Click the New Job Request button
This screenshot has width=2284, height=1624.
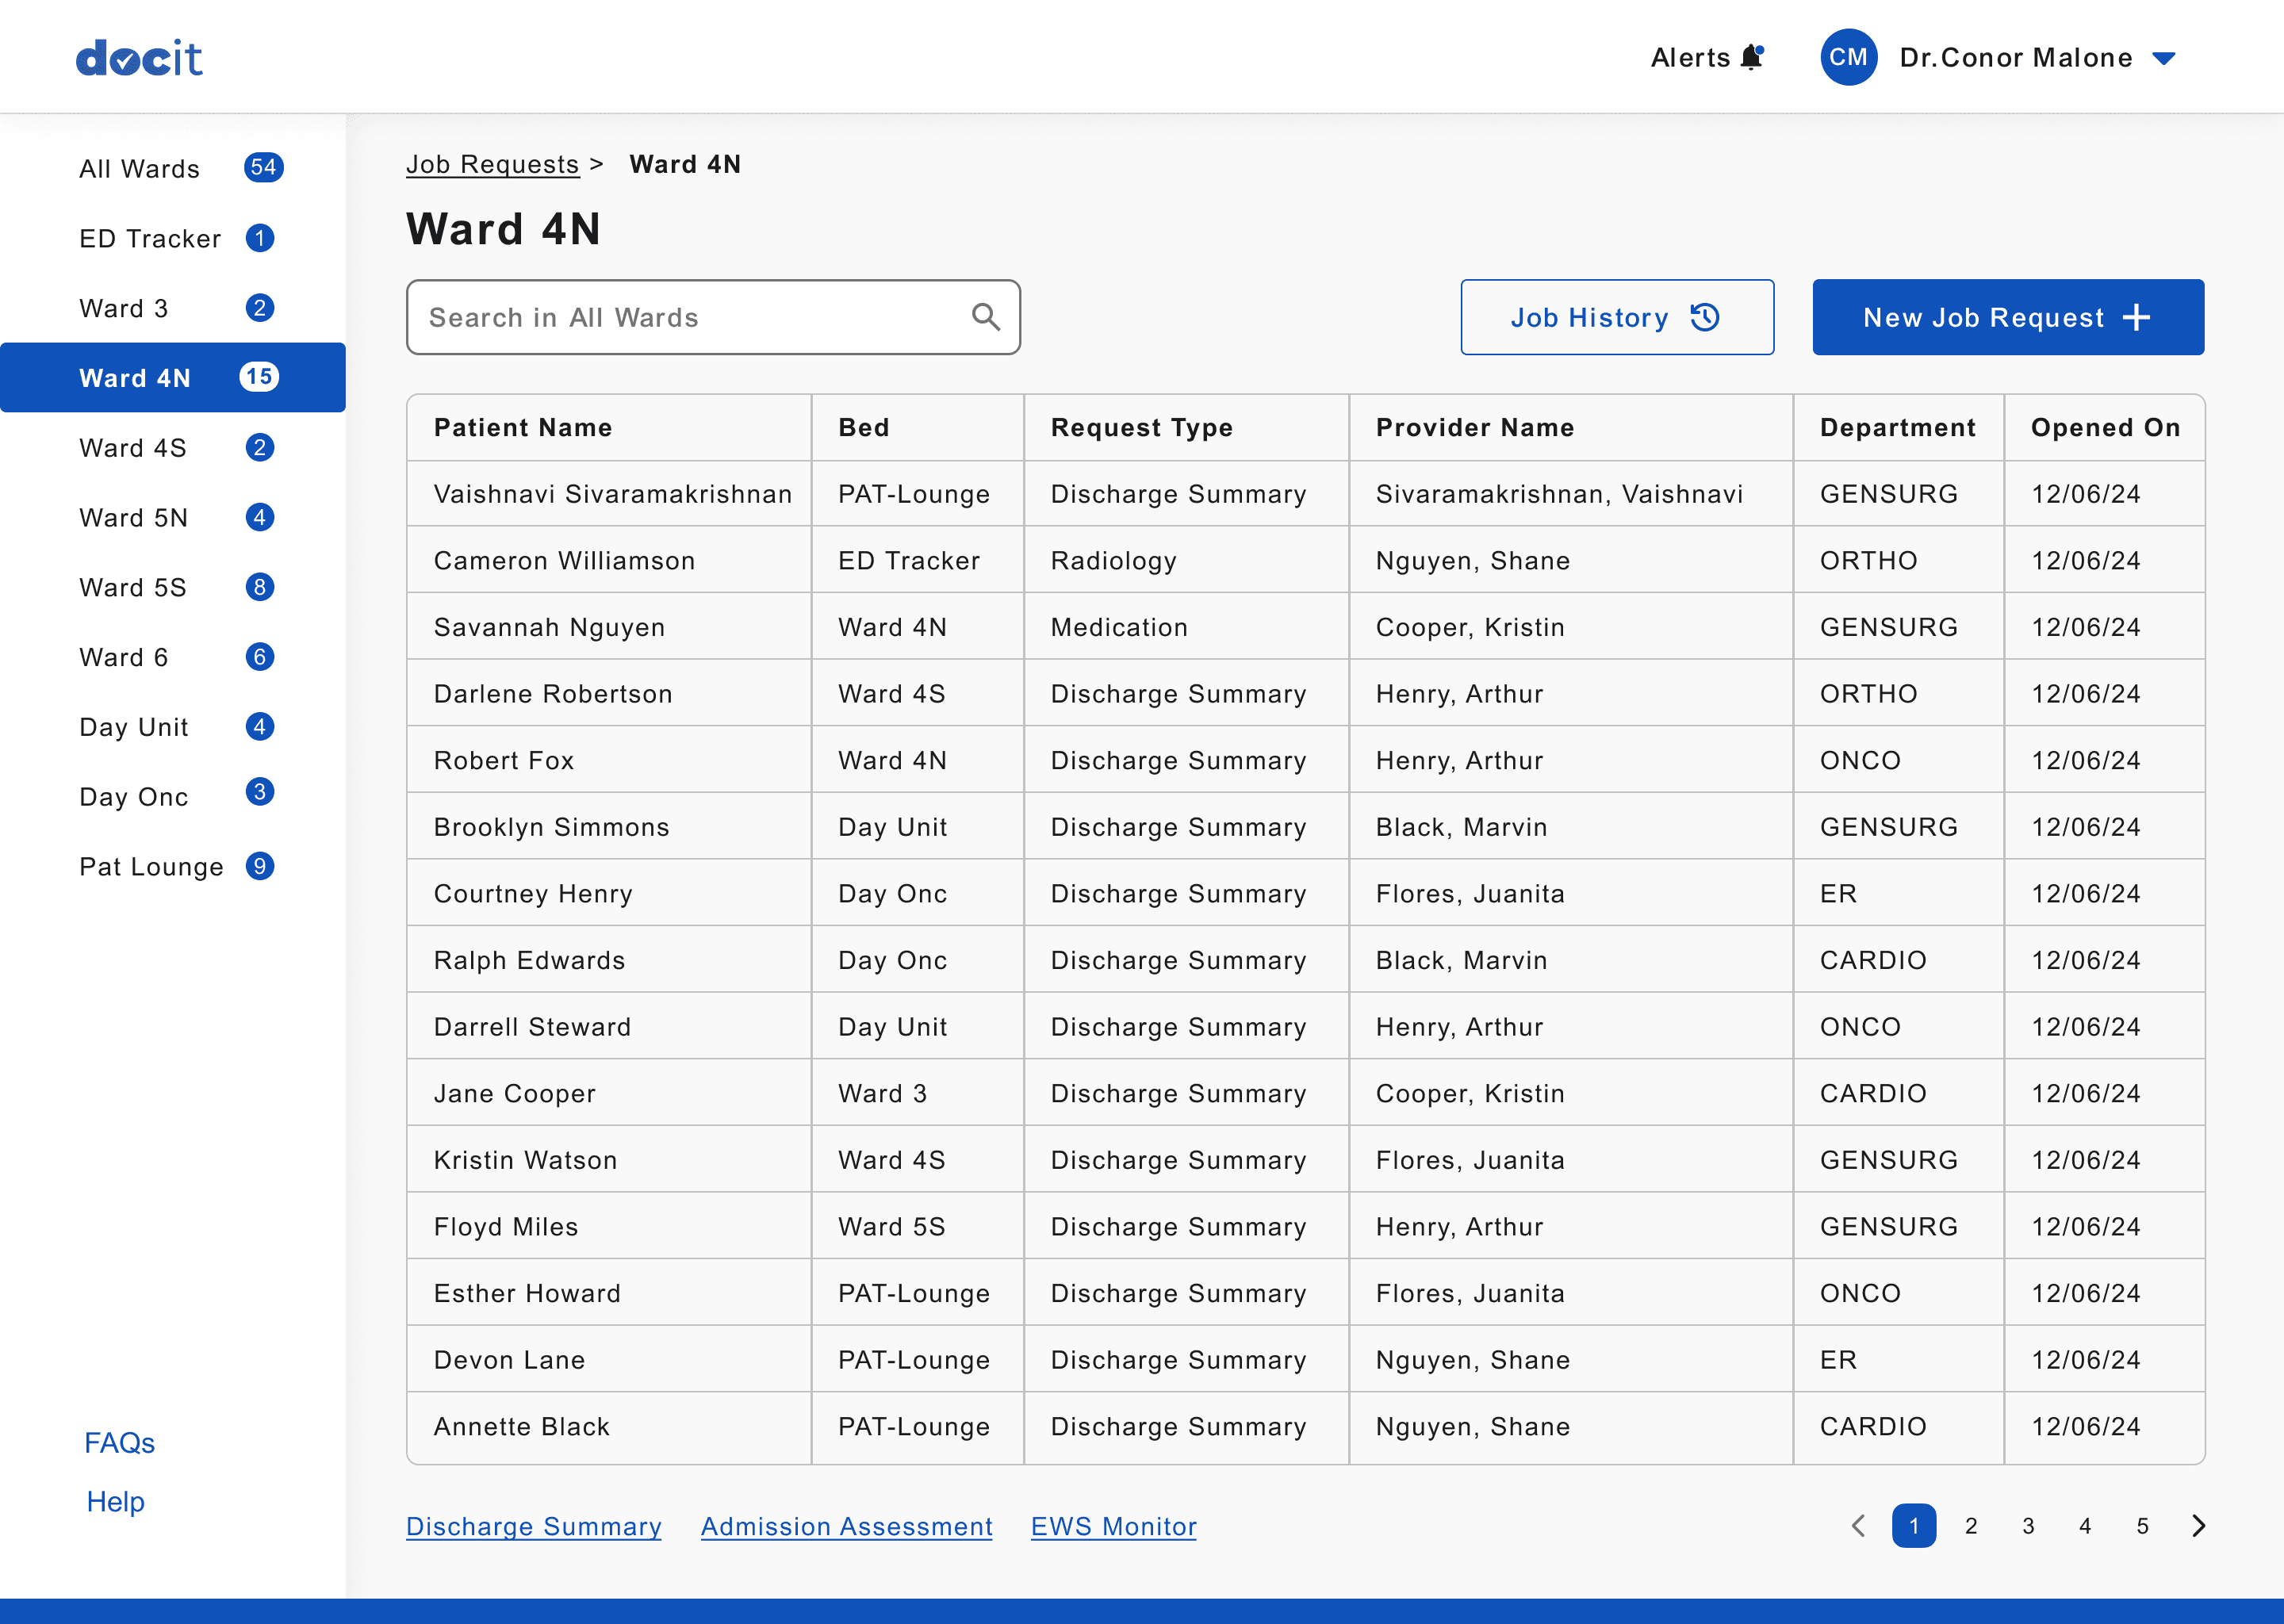[2007, 317]
